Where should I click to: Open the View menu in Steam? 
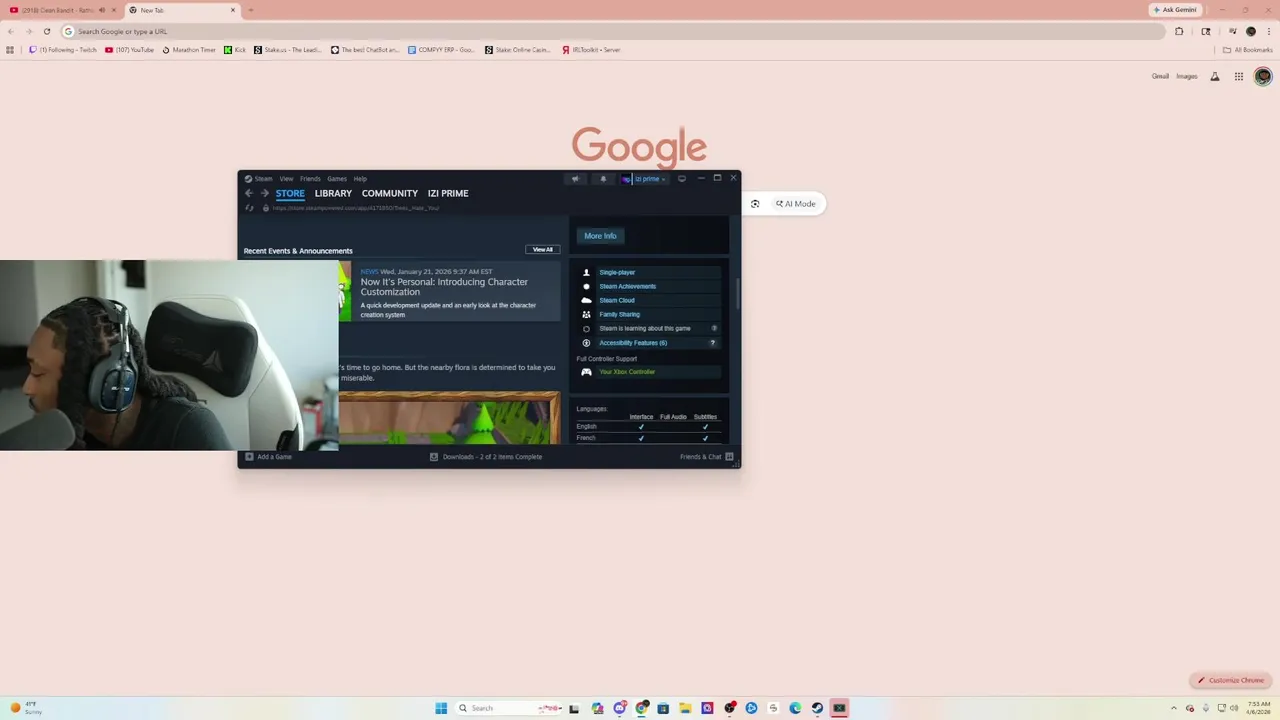tap(286, 179)
